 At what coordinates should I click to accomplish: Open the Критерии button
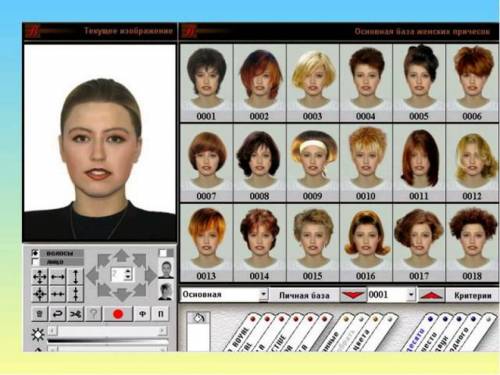pos(473,295)
